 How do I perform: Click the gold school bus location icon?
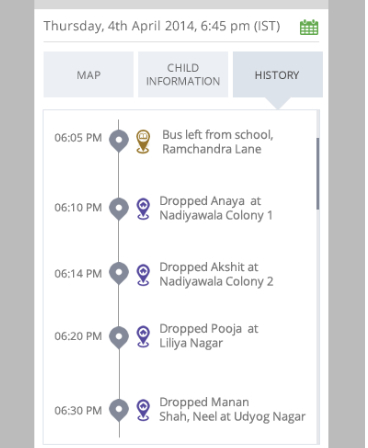pyautogui.click(x=143, y=141)
